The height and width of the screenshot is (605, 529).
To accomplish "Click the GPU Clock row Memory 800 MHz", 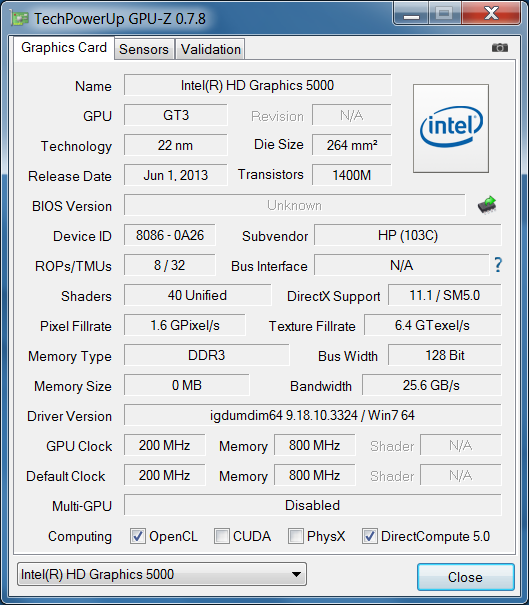I will [x=314, y=445].
